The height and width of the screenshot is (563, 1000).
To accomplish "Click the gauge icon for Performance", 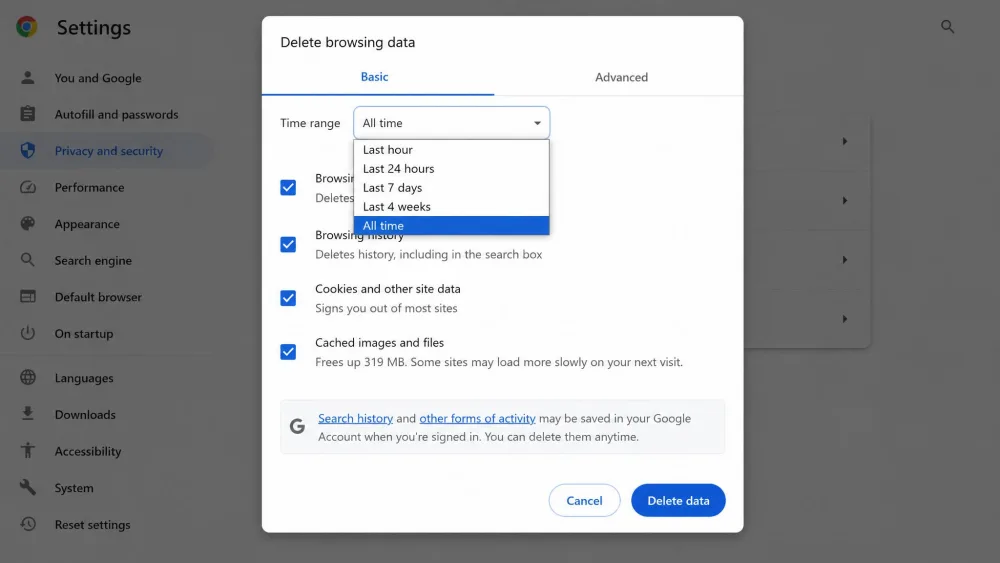I will [27, 187].
